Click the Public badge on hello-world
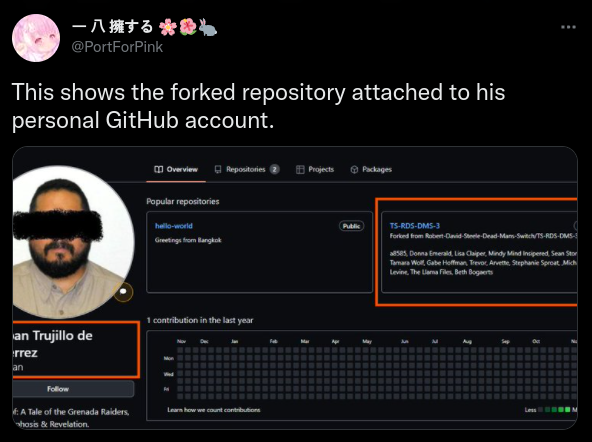Image resolution: width=592 pixels, height=442 pixels. click(x=351, y=226)
